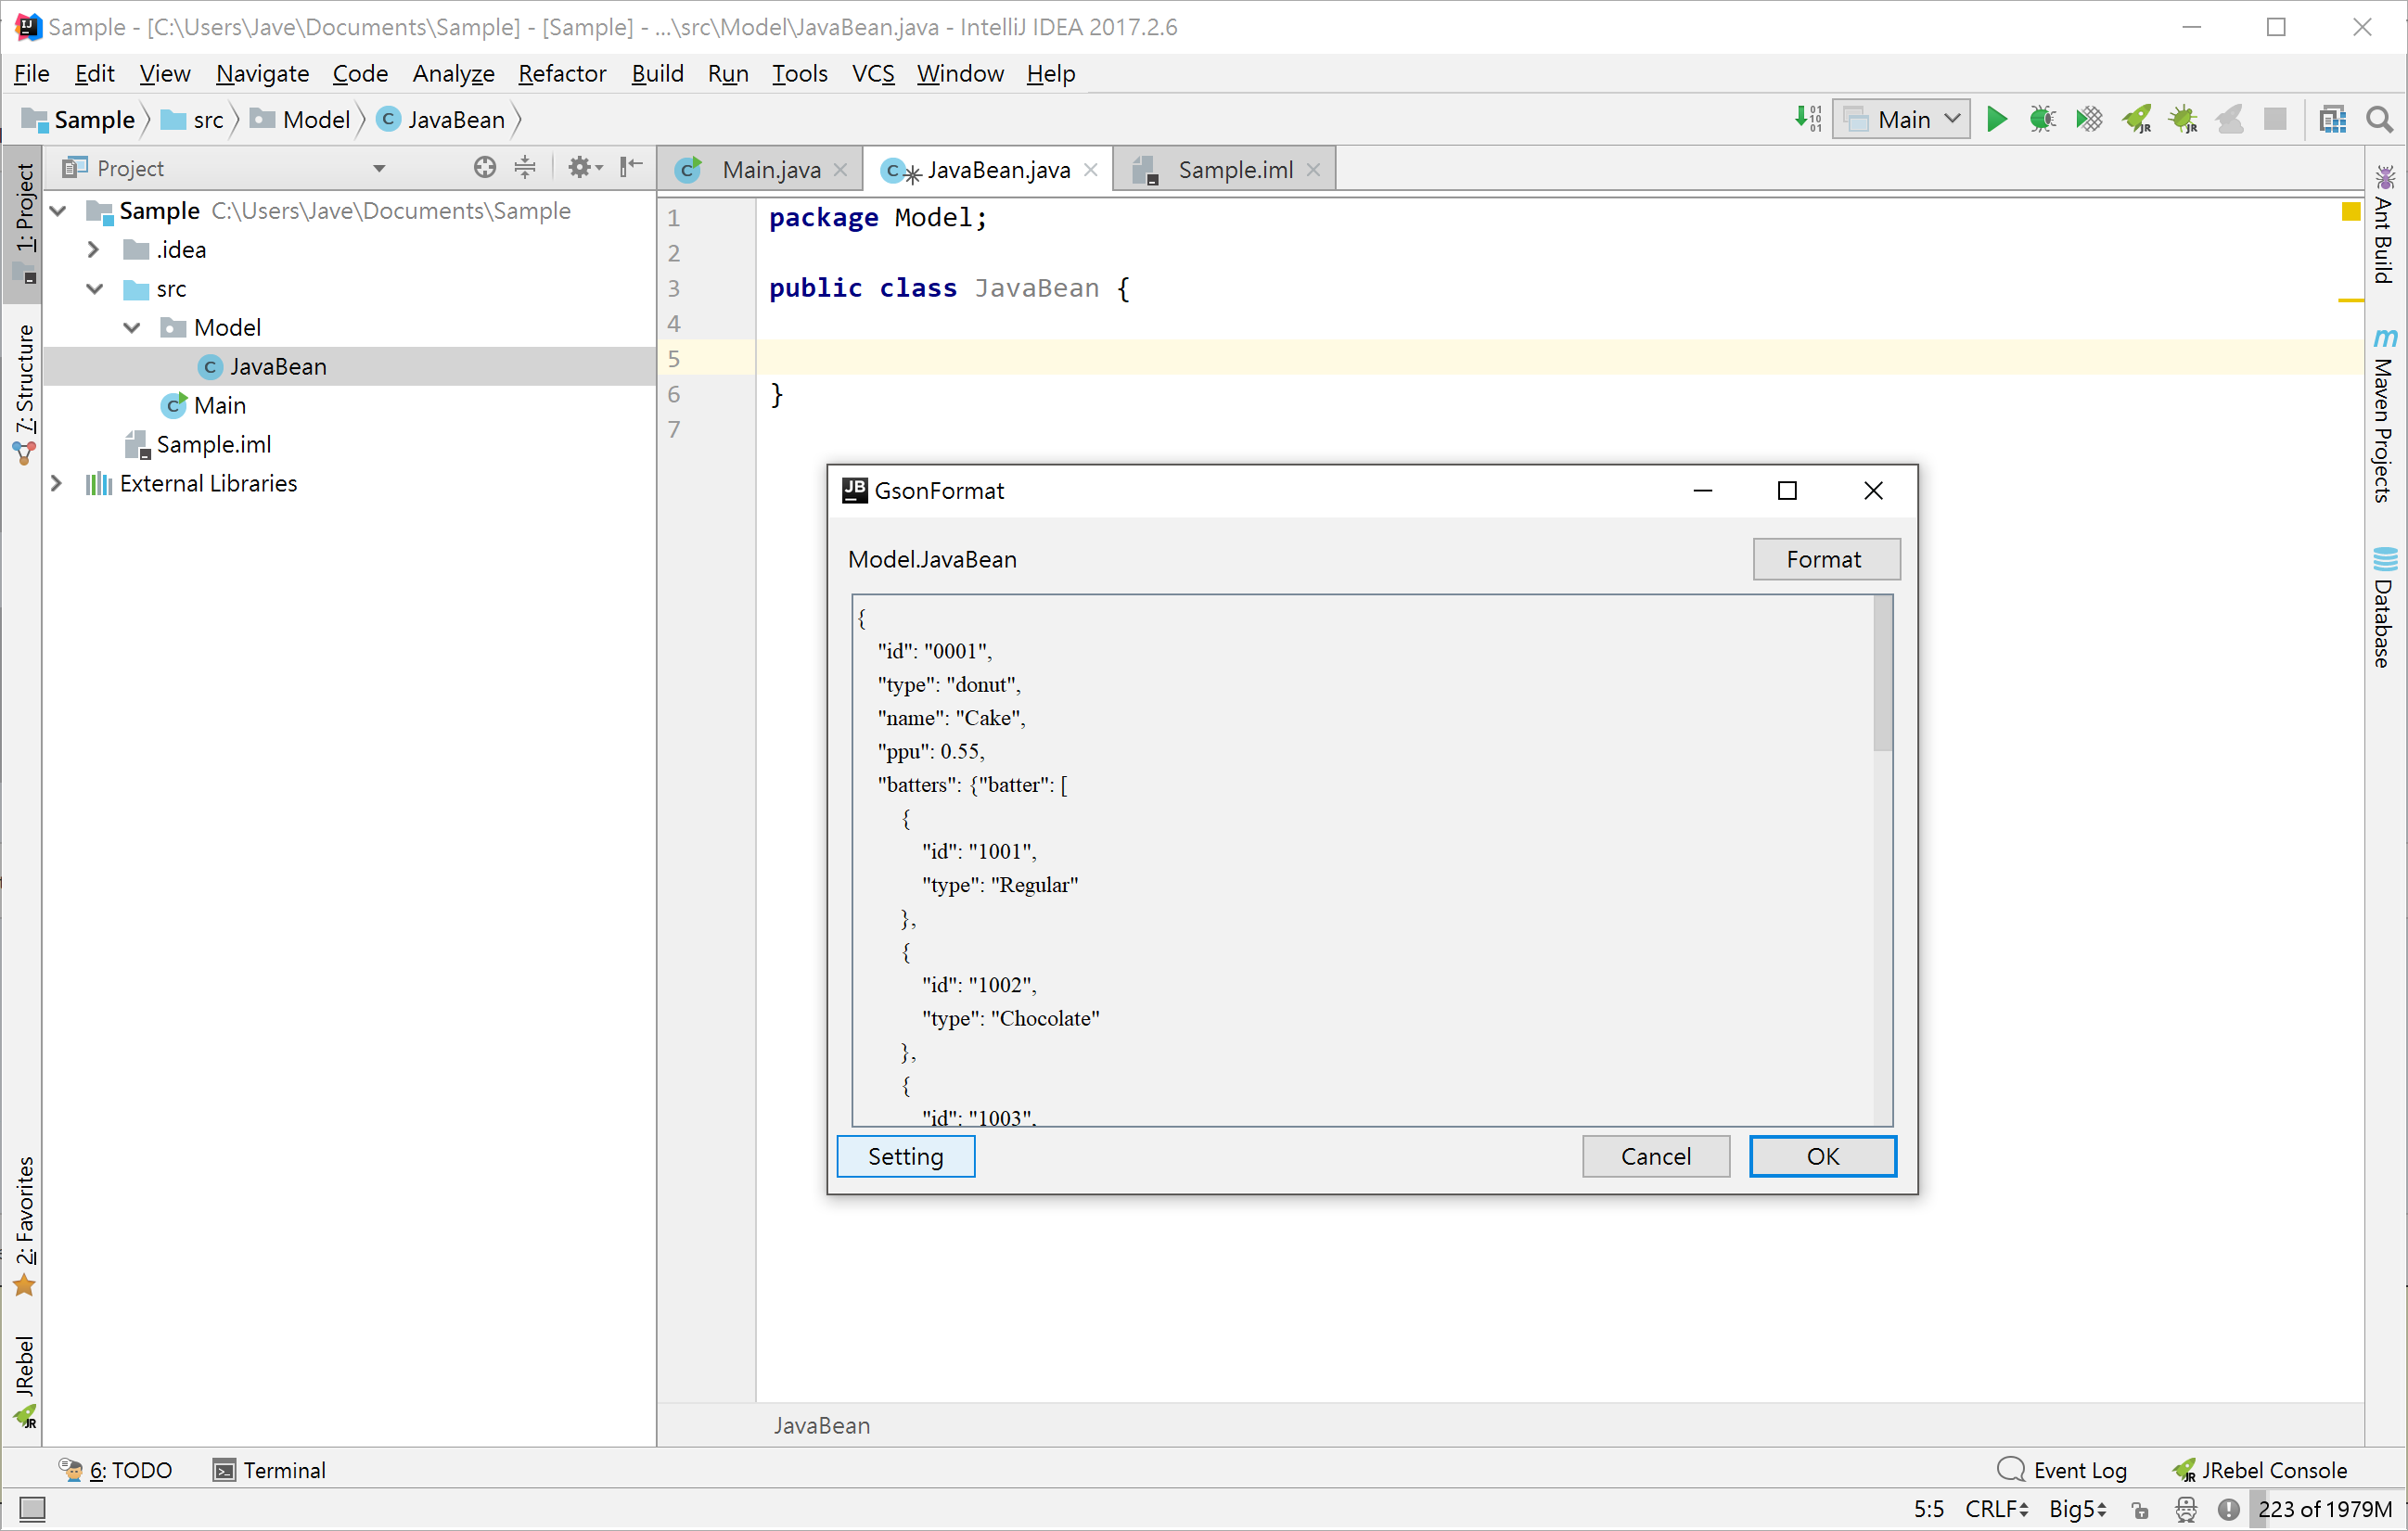
Task: Click the lock read-only status icon
Action: [x=2141, y=1509]
